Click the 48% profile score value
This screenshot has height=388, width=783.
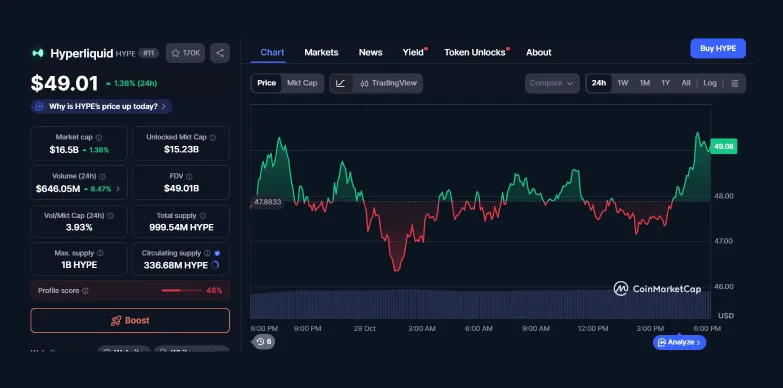214,290
